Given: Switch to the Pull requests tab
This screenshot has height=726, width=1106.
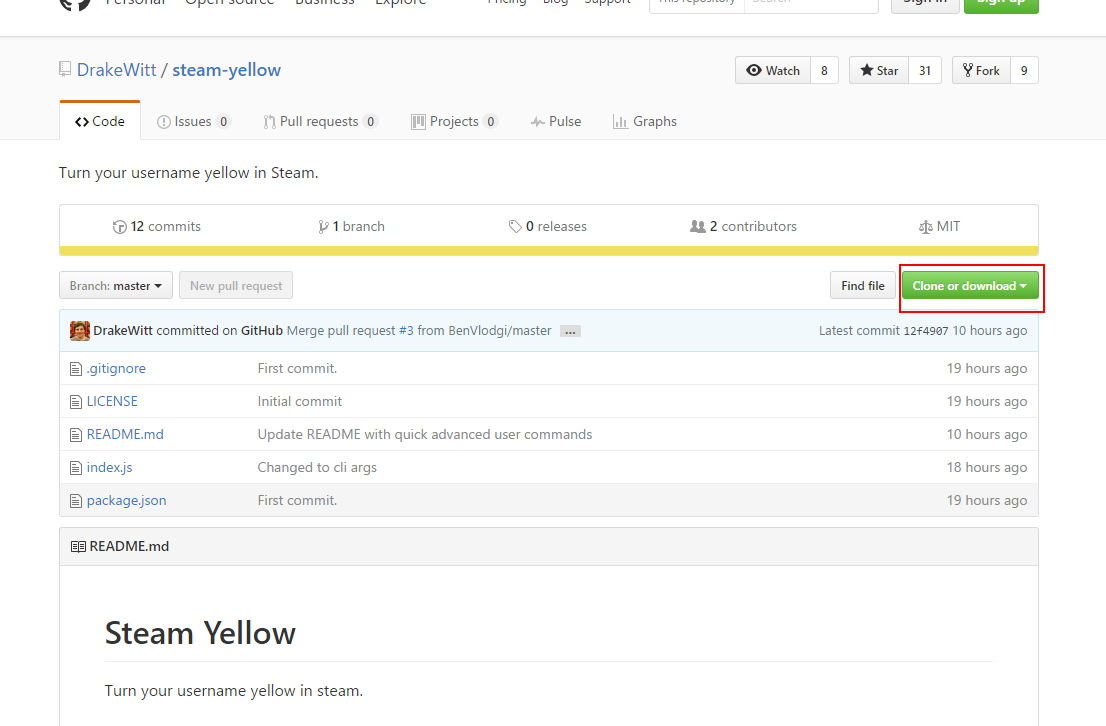Looking at the screenshot, I should (320, 121).
